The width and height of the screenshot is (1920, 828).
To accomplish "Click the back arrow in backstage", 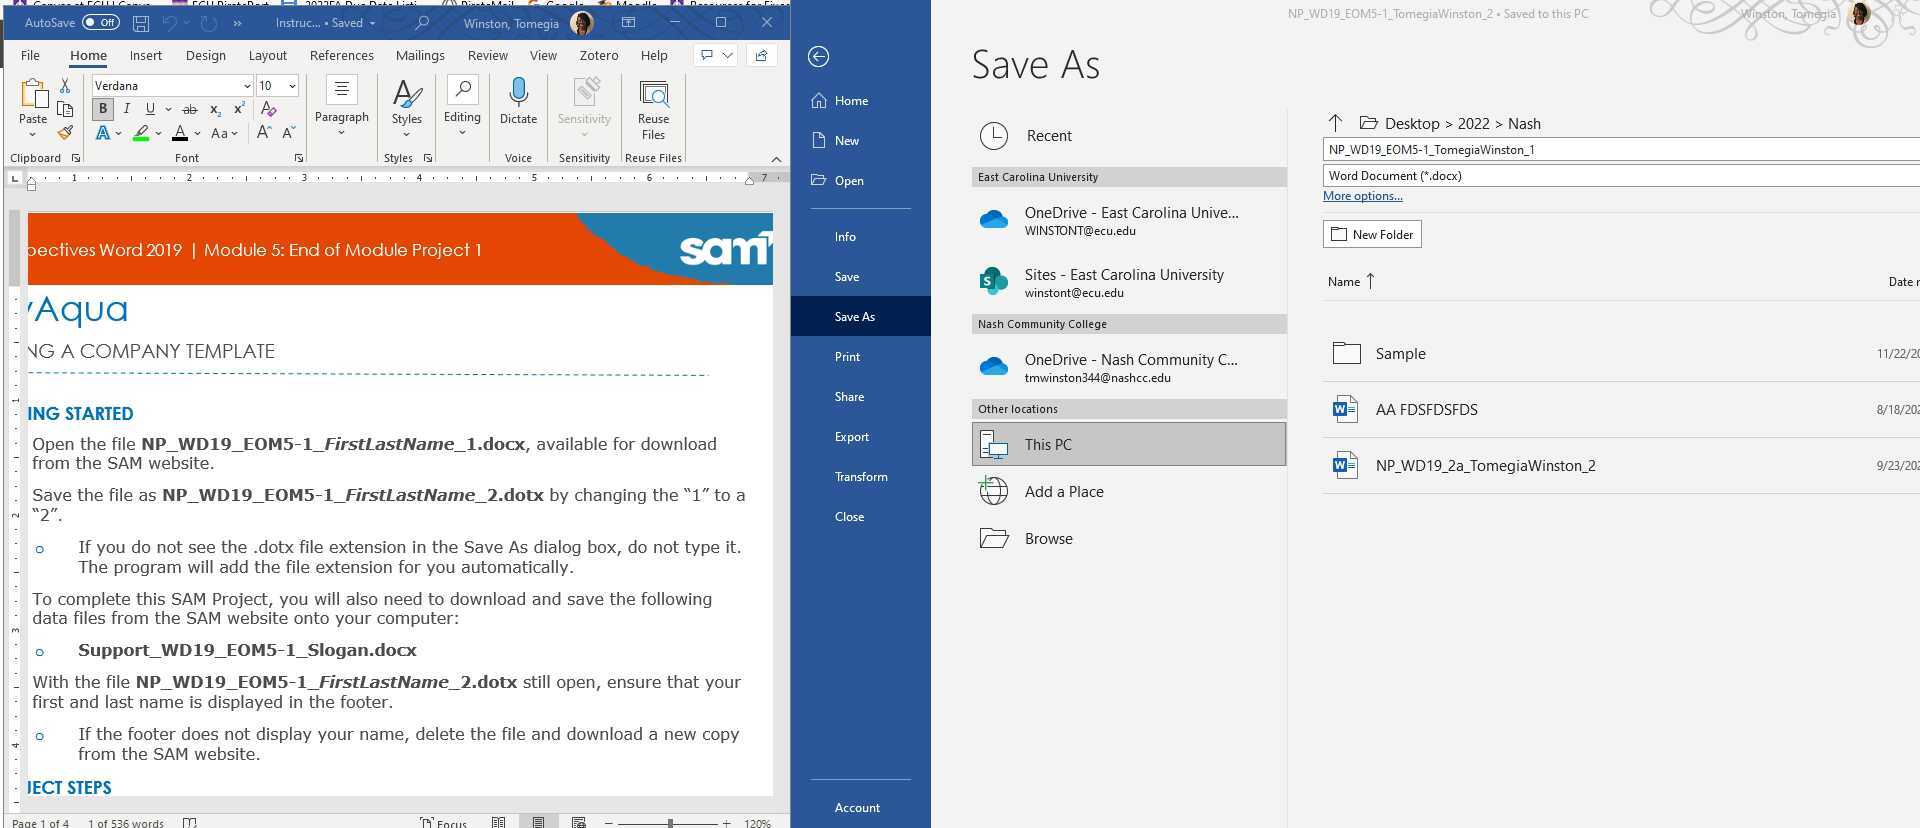I will coord(819,57).
